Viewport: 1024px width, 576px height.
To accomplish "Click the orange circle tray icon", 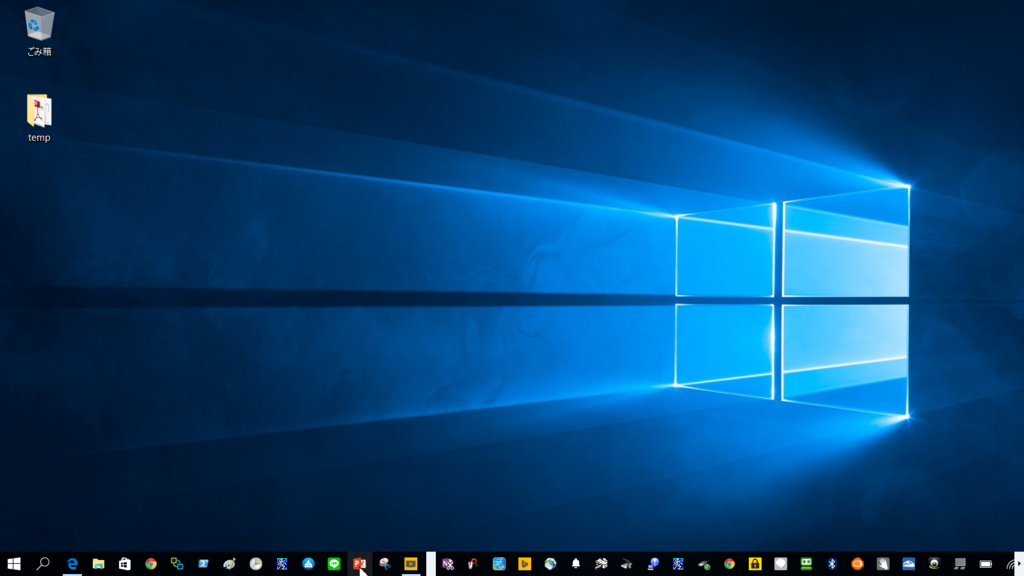I will click(x=857, y=564).
